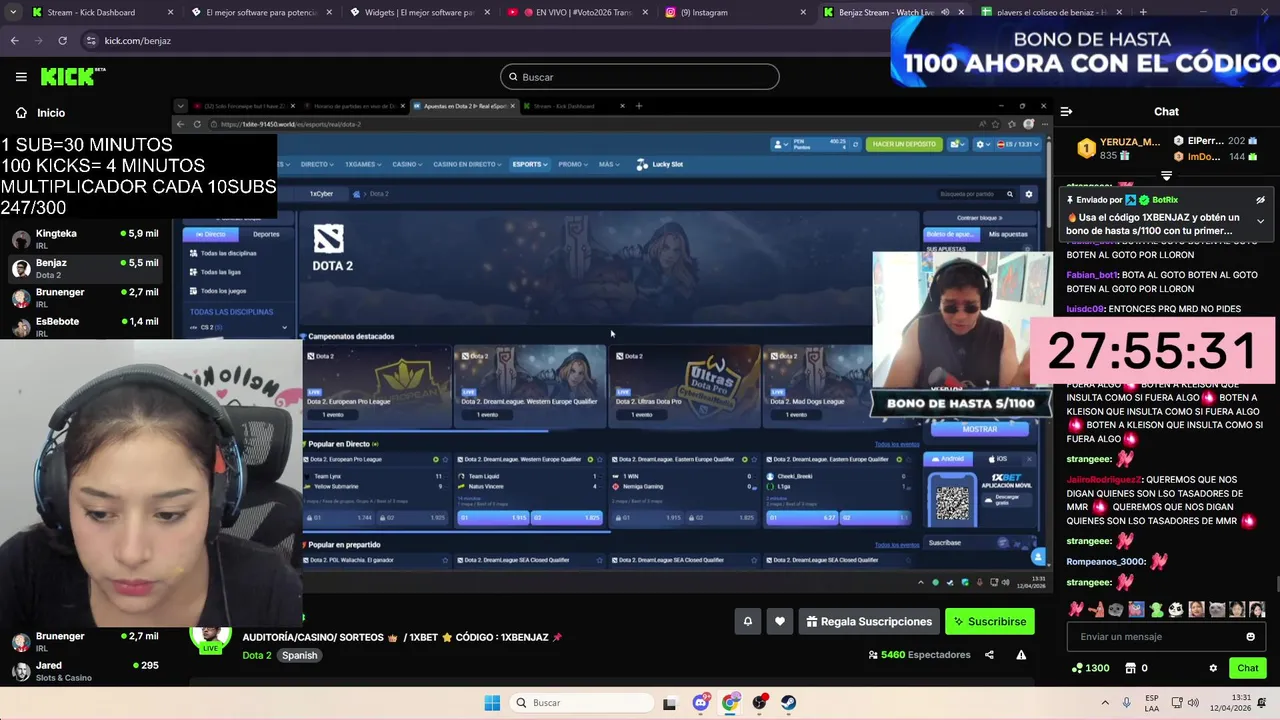Open Dota 2 Ultras Dota Pro card
This screenshot has height=720, width=1280.
tap(683, 386)
